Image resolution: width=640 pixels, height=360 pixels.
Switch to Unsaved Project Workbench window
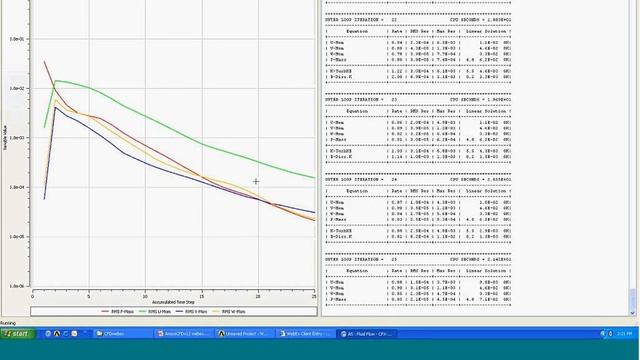click(x=245, y=333)
